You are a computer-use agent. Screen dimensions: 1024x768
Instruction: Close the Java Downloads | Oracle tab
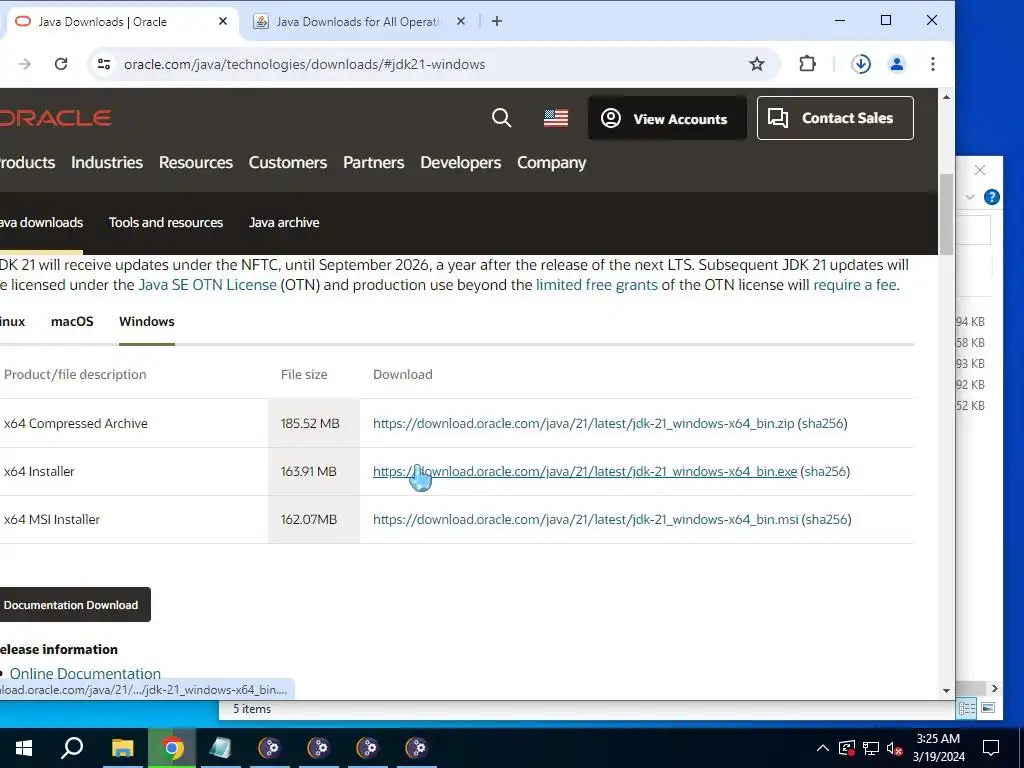click(223, 22)
